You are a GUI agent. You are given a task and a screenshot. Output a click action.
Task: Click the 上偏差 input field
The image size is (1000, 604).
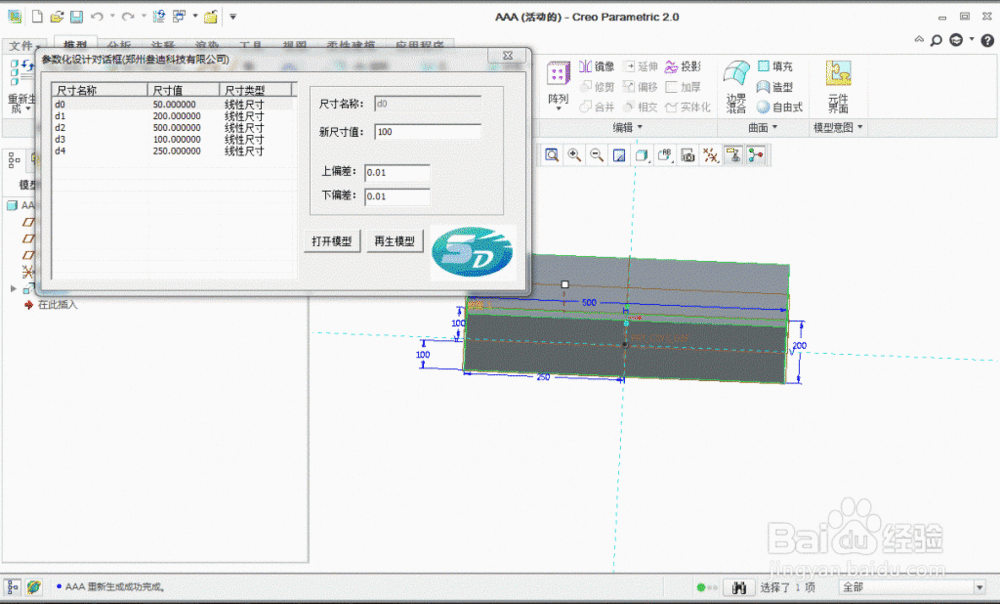(x=397, y=172)
